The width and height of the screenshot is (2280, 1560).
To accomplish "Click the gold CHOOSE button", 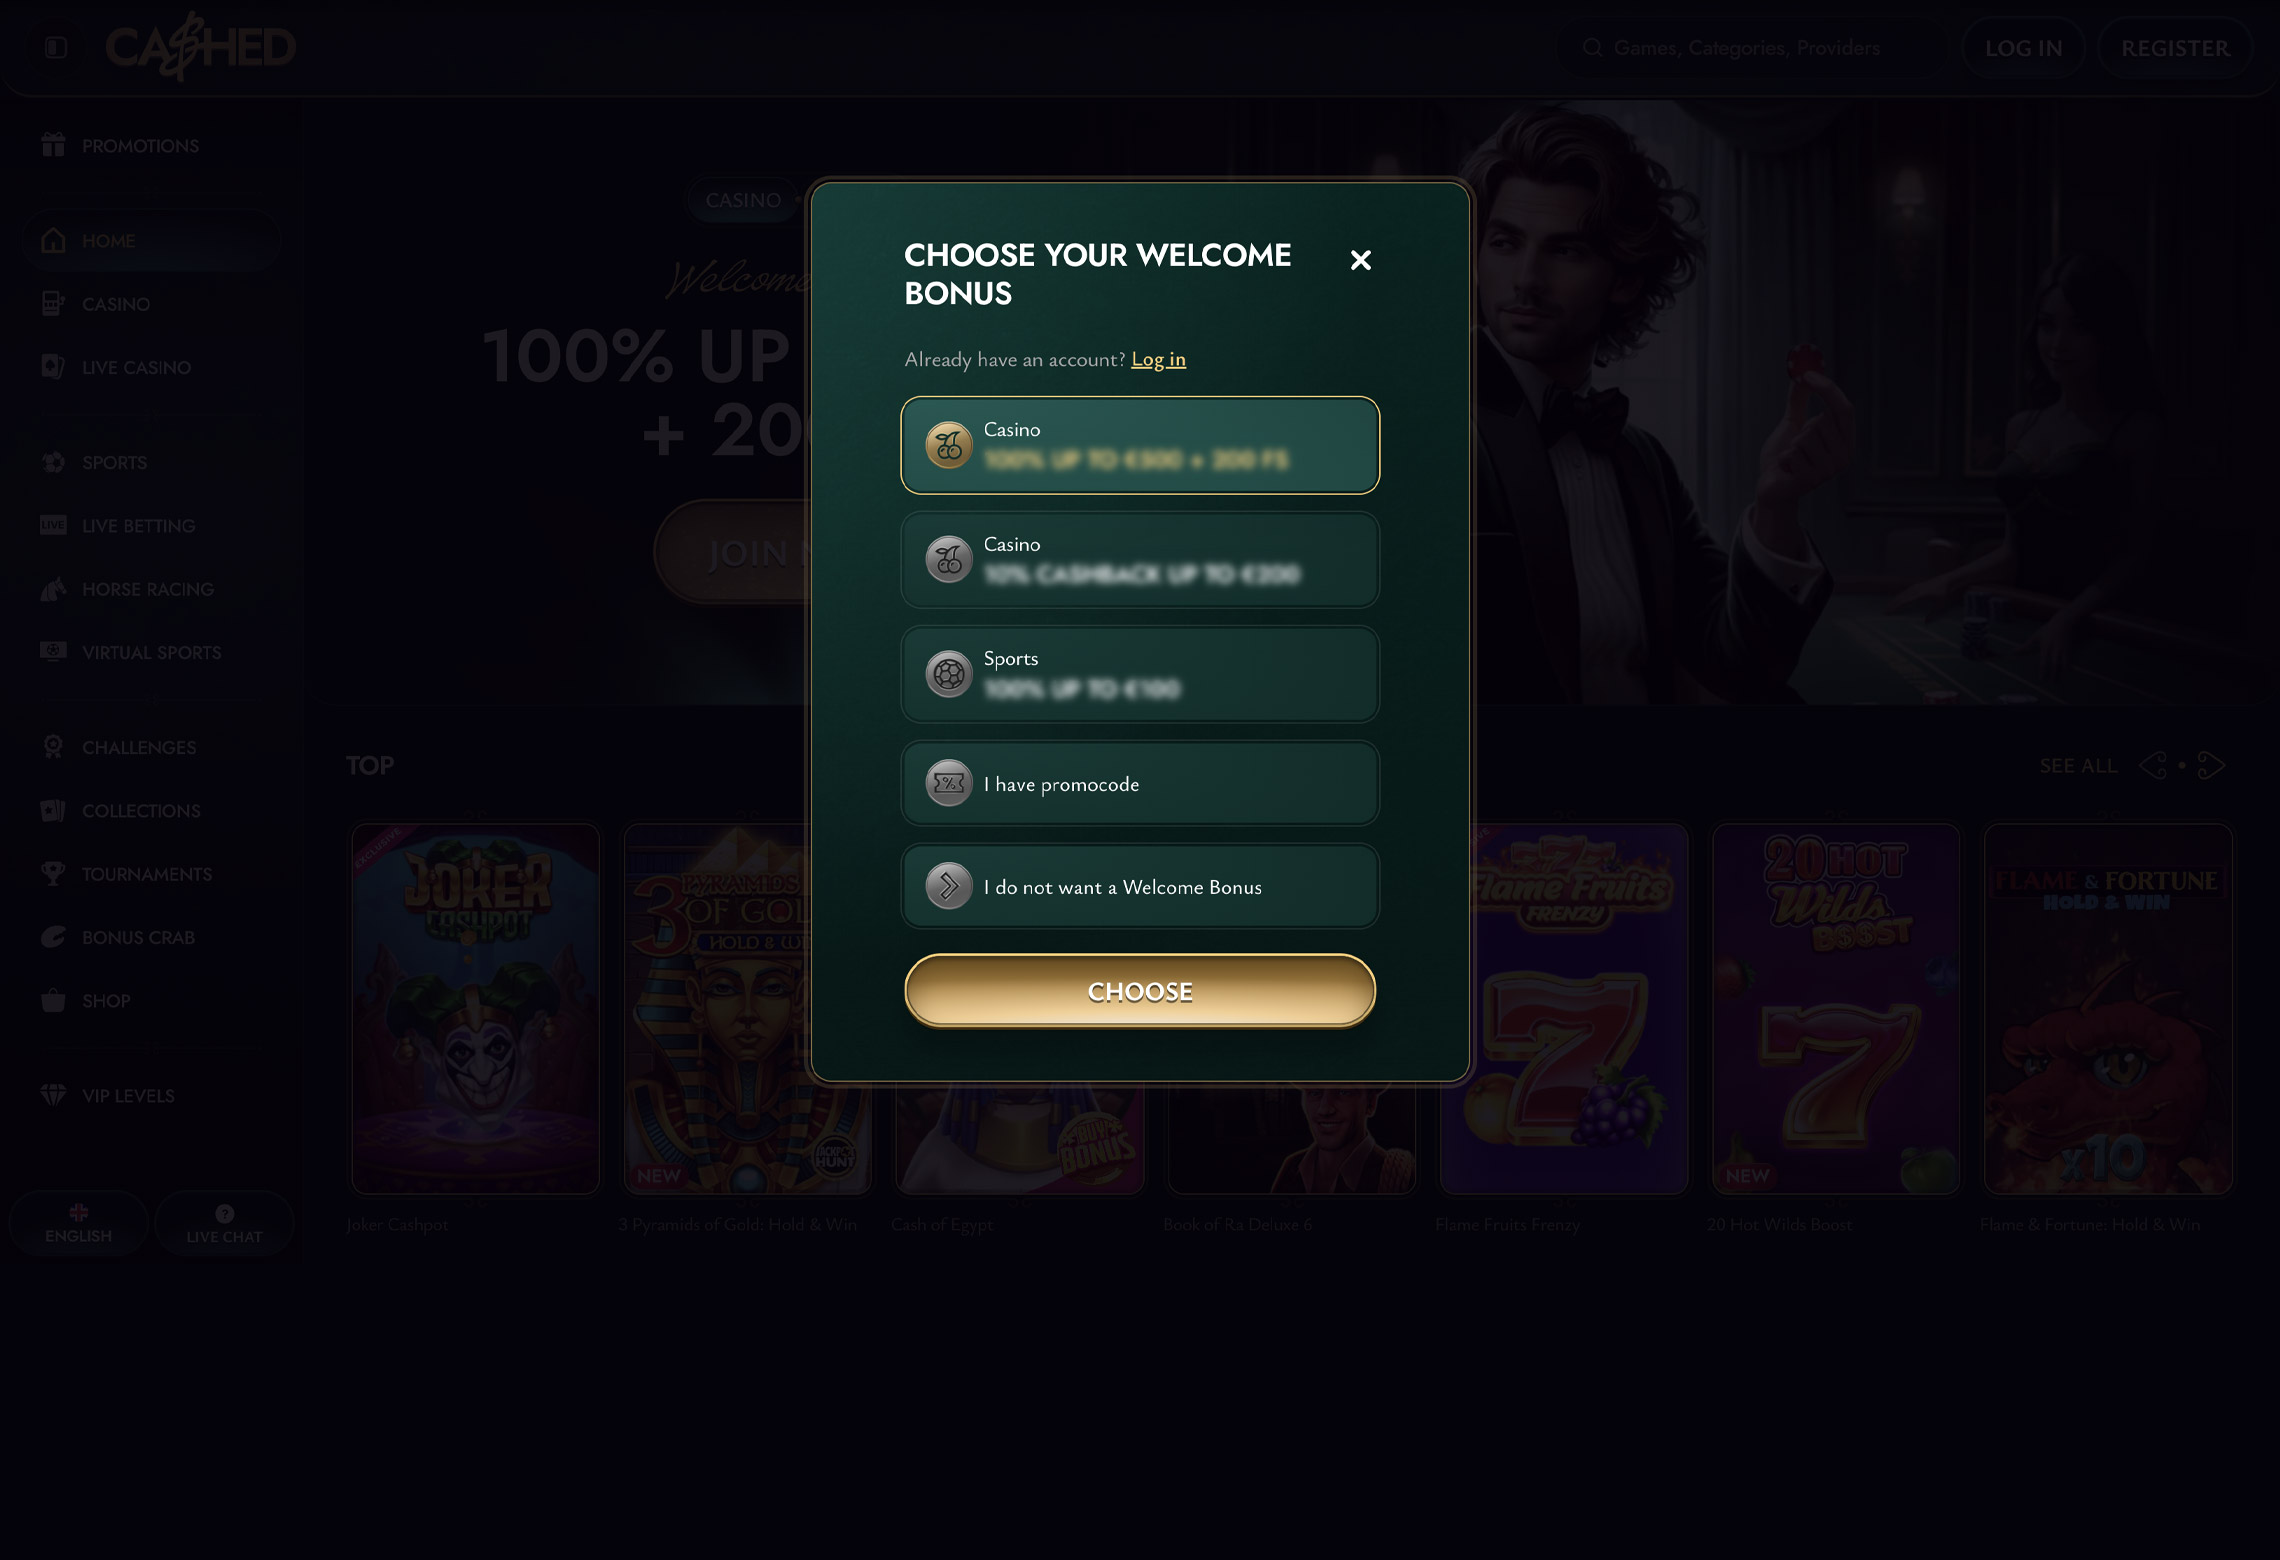I will coord(1140,991).
